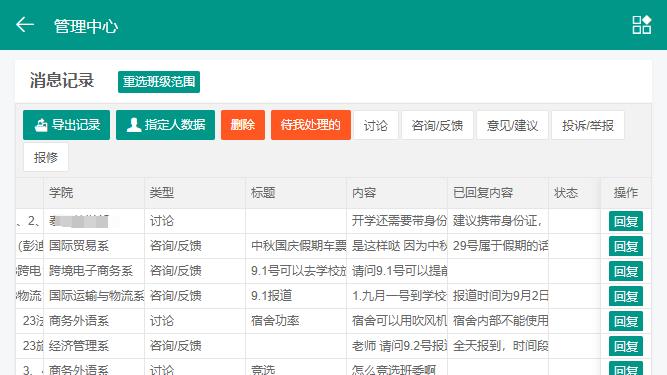Screen dimensions: 667x375
Task: Click the 9.1号可以去学校 title cell
Action: pos(296,271)
